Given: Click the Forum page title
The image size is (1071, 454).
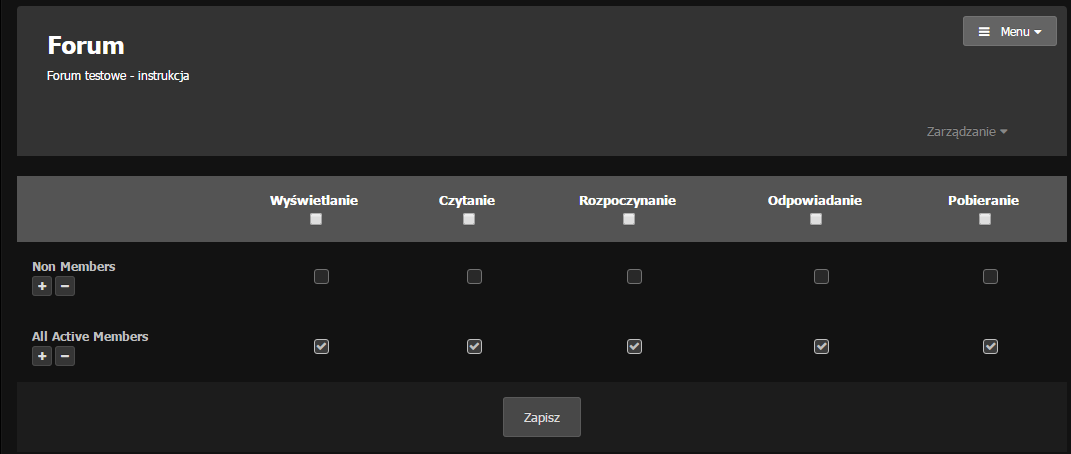Looking at the screenshot, I should click(x=86, y=45).
